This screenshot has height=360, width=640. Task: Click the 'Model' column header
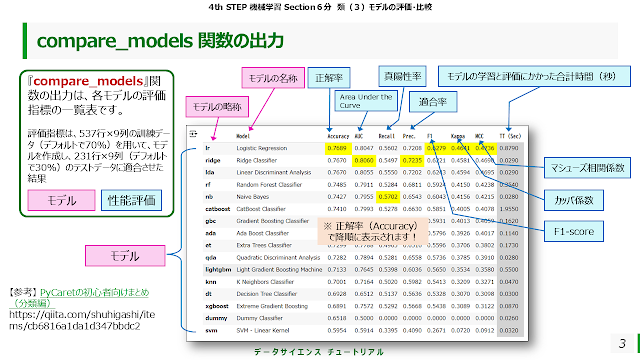[x=243, y=136]
